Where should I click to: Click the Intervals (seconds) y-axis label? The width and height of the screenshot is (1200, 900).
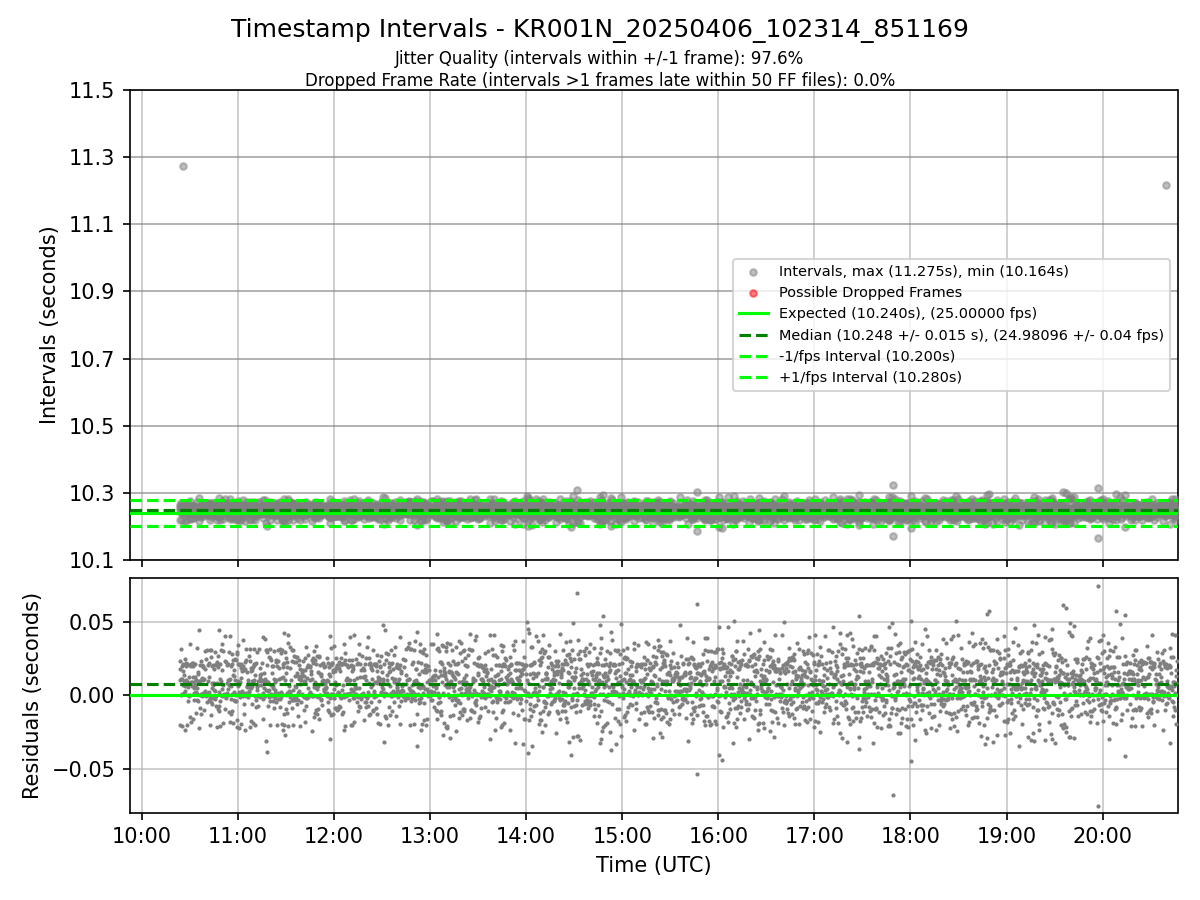[49, 325]
